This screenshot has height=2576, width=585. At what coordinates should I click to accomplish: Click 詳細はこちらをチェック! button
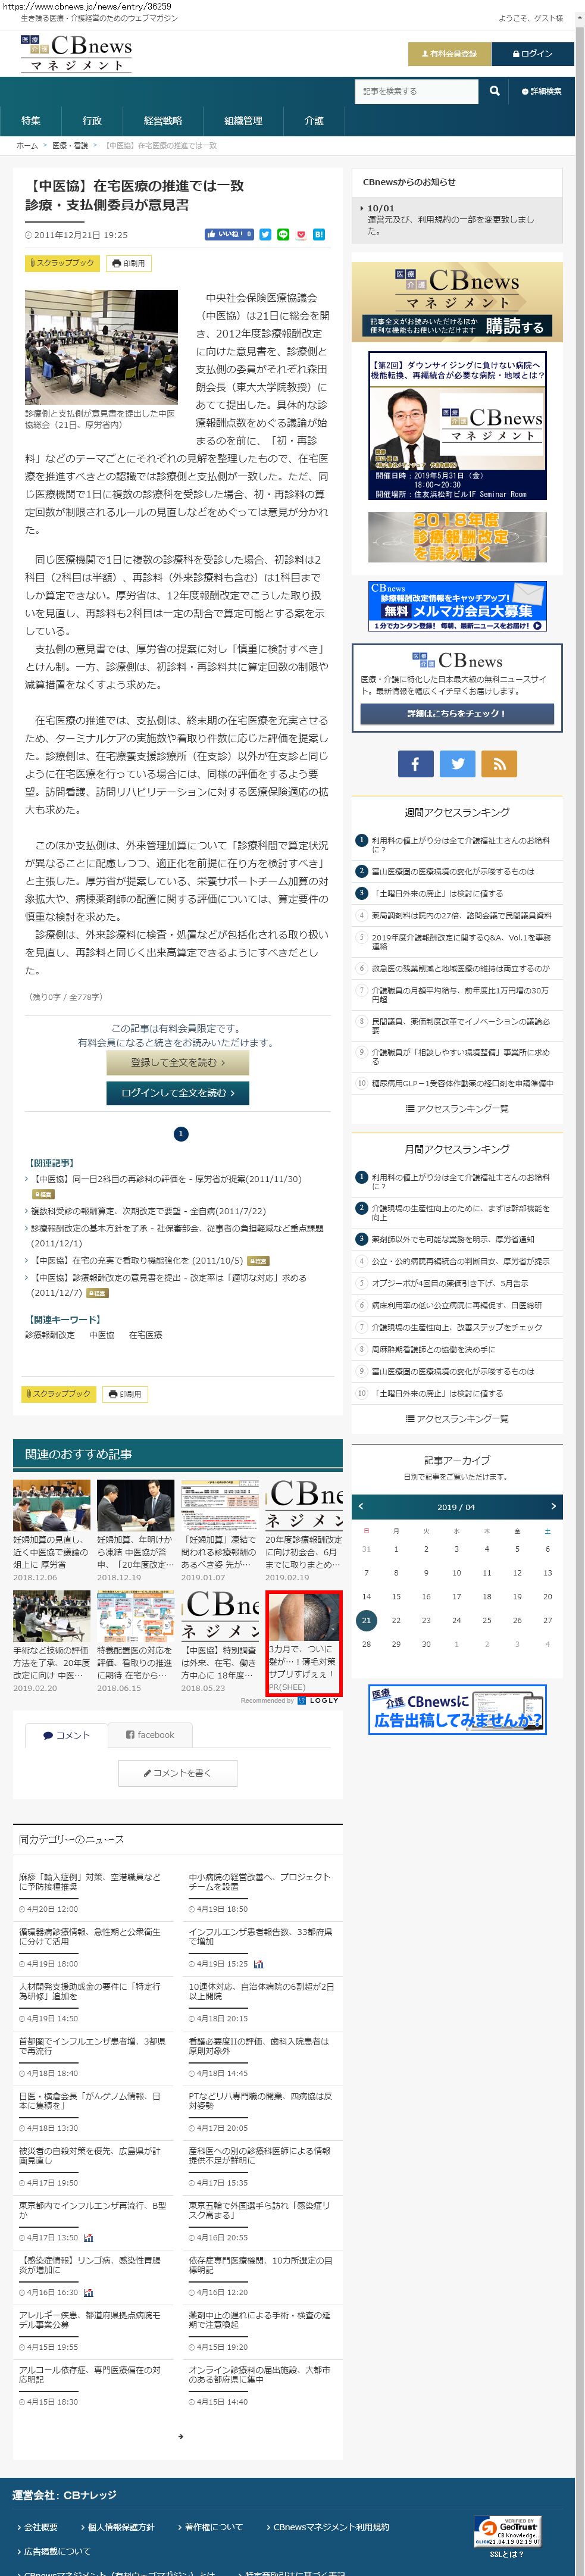pos(457,714)
